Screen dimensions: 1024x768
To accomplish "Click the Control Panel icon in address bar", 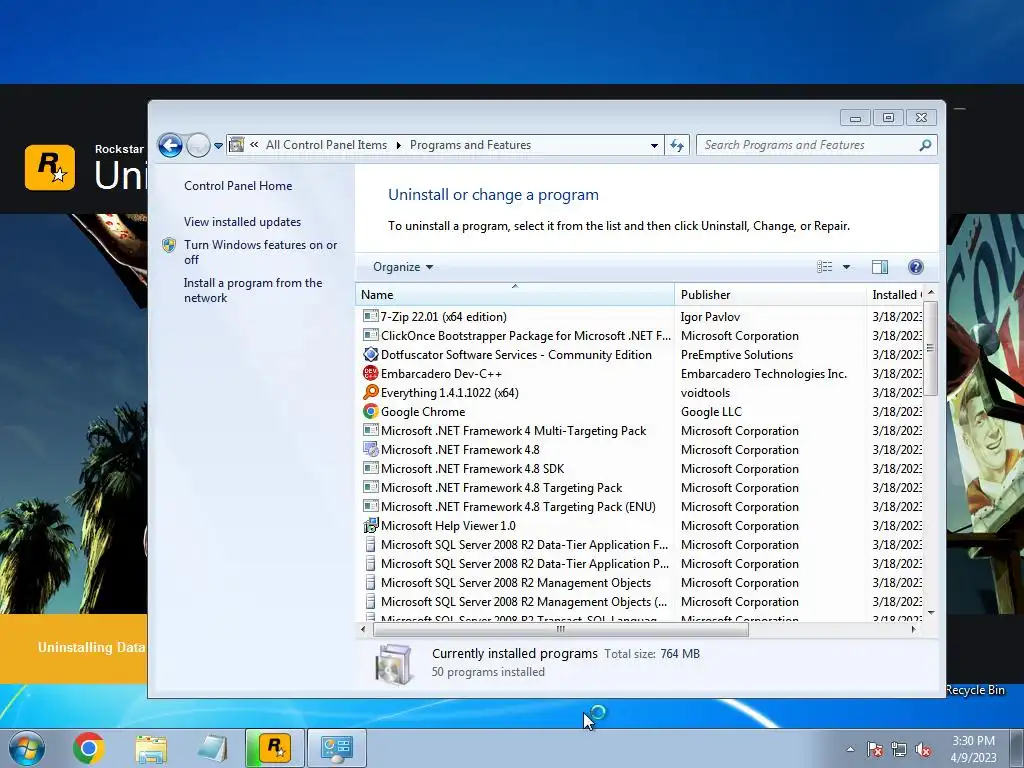I will coord(236,145).
